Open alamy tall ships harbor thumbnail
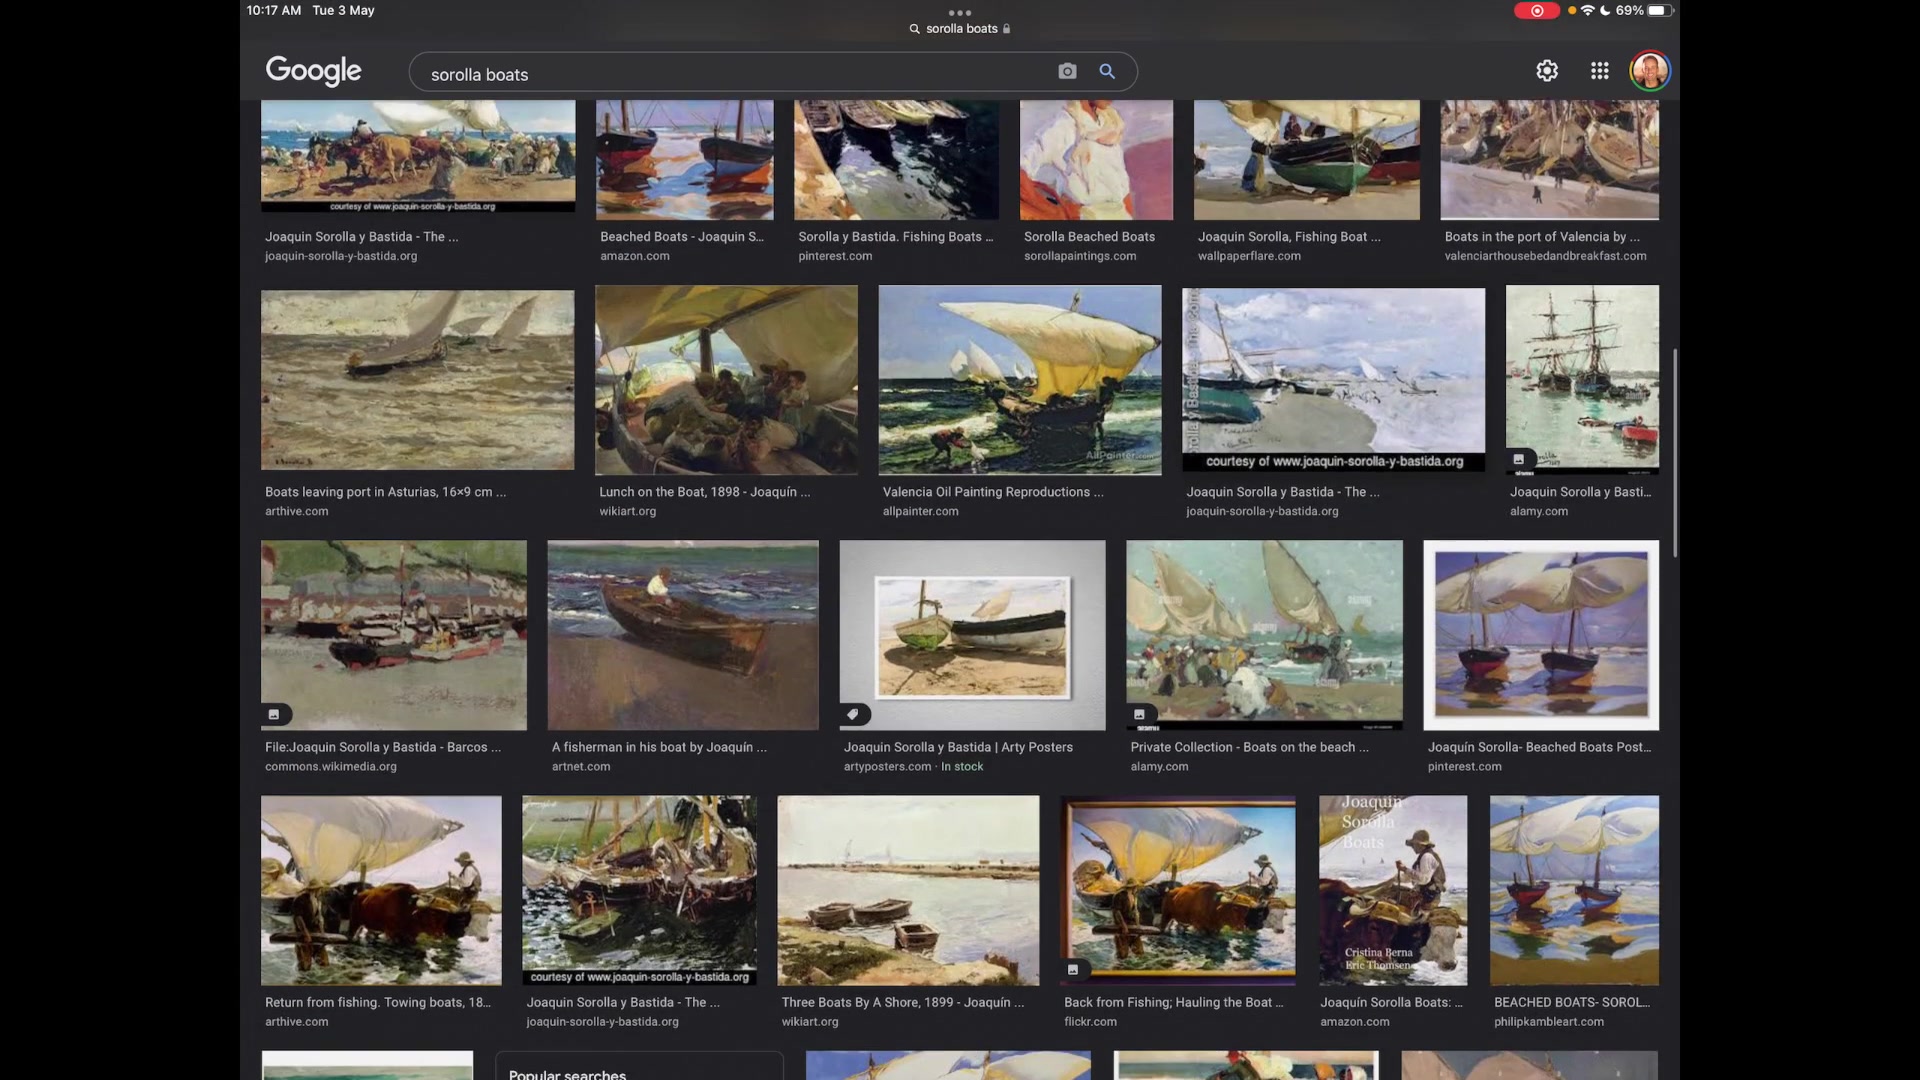 coord(1582,380)
